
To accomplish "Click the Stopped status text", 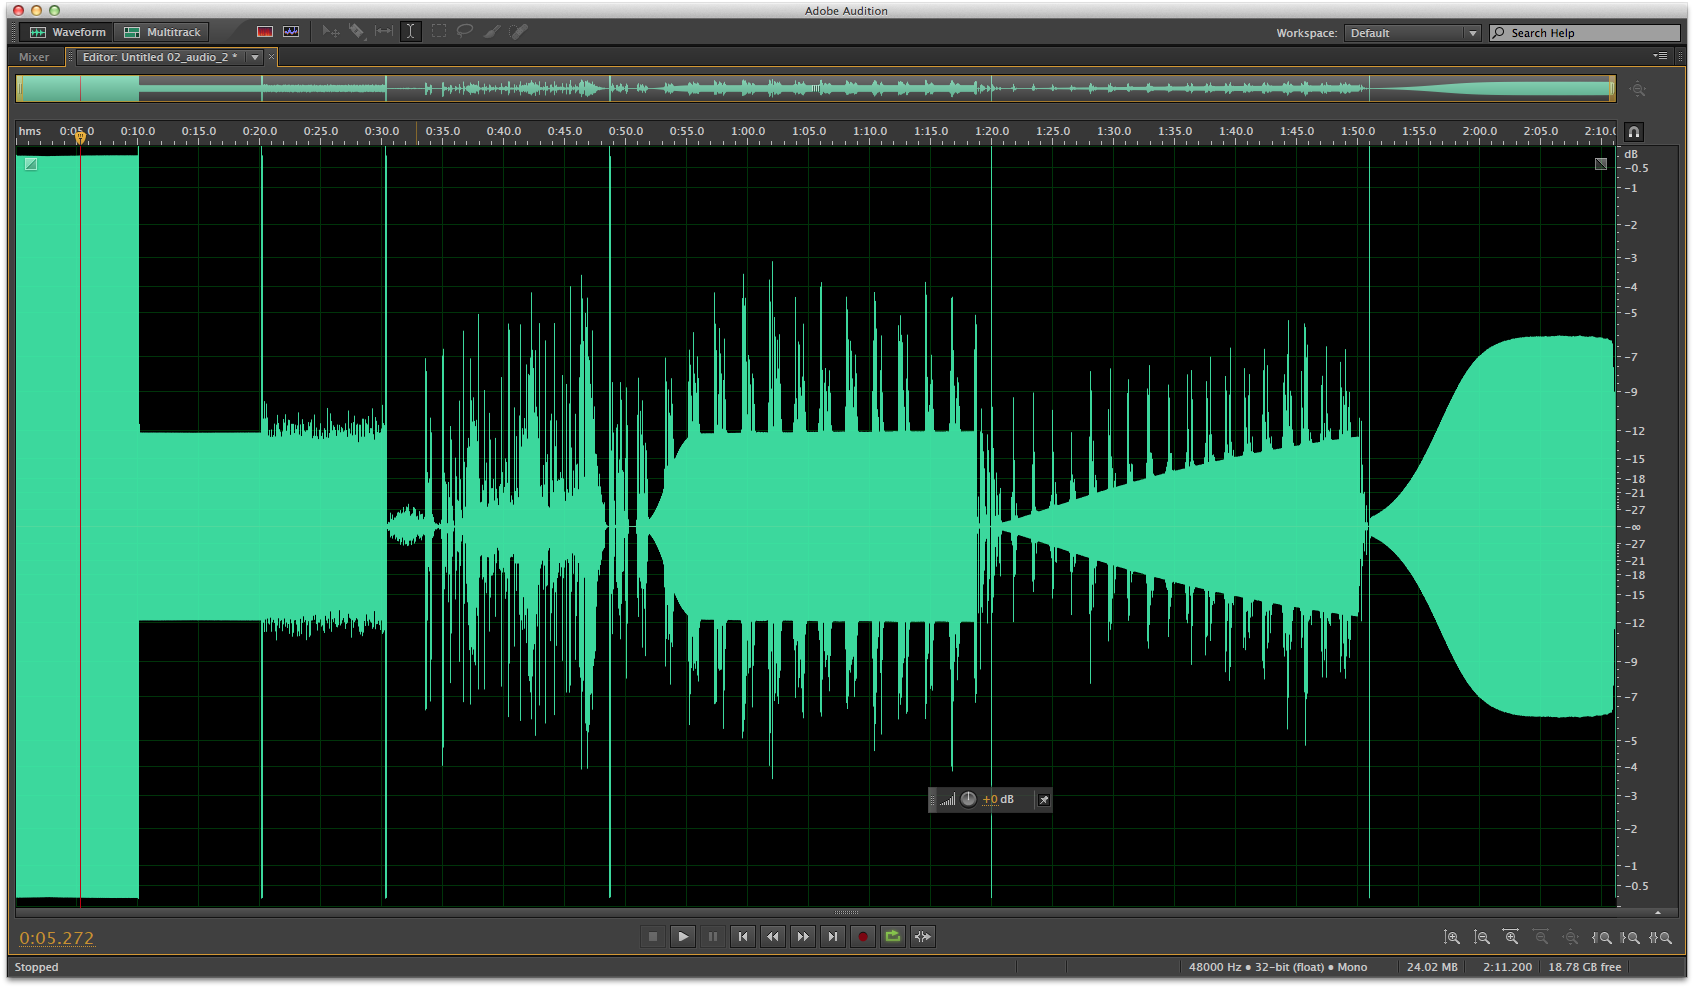I will (x=36, y=967).
